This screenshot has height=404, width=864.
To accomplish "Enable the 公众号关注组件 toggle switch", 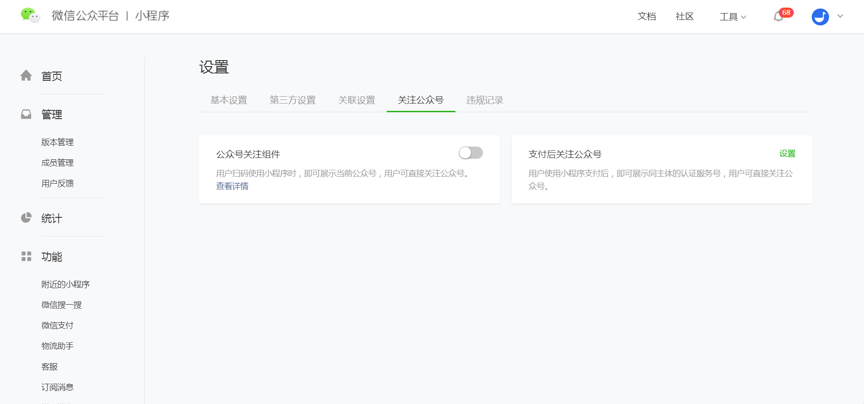I will tap(471, 153).
